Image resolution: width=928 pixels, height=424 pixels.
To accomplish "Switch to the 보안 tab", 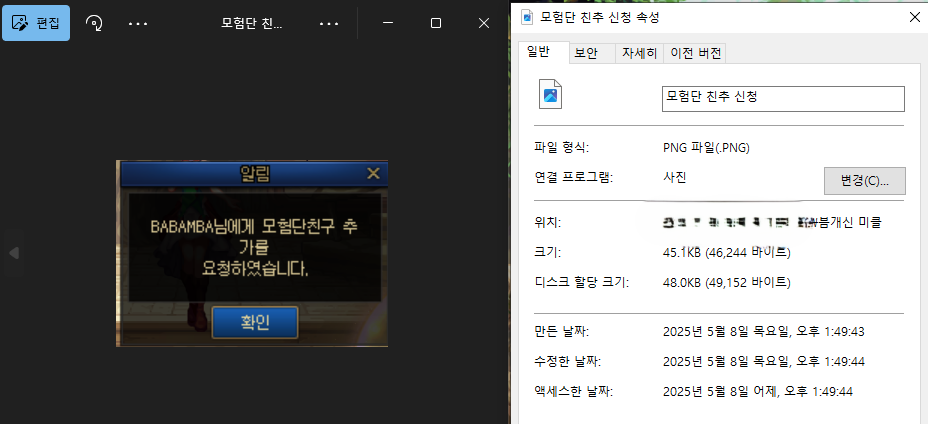I will coord(586,53).
